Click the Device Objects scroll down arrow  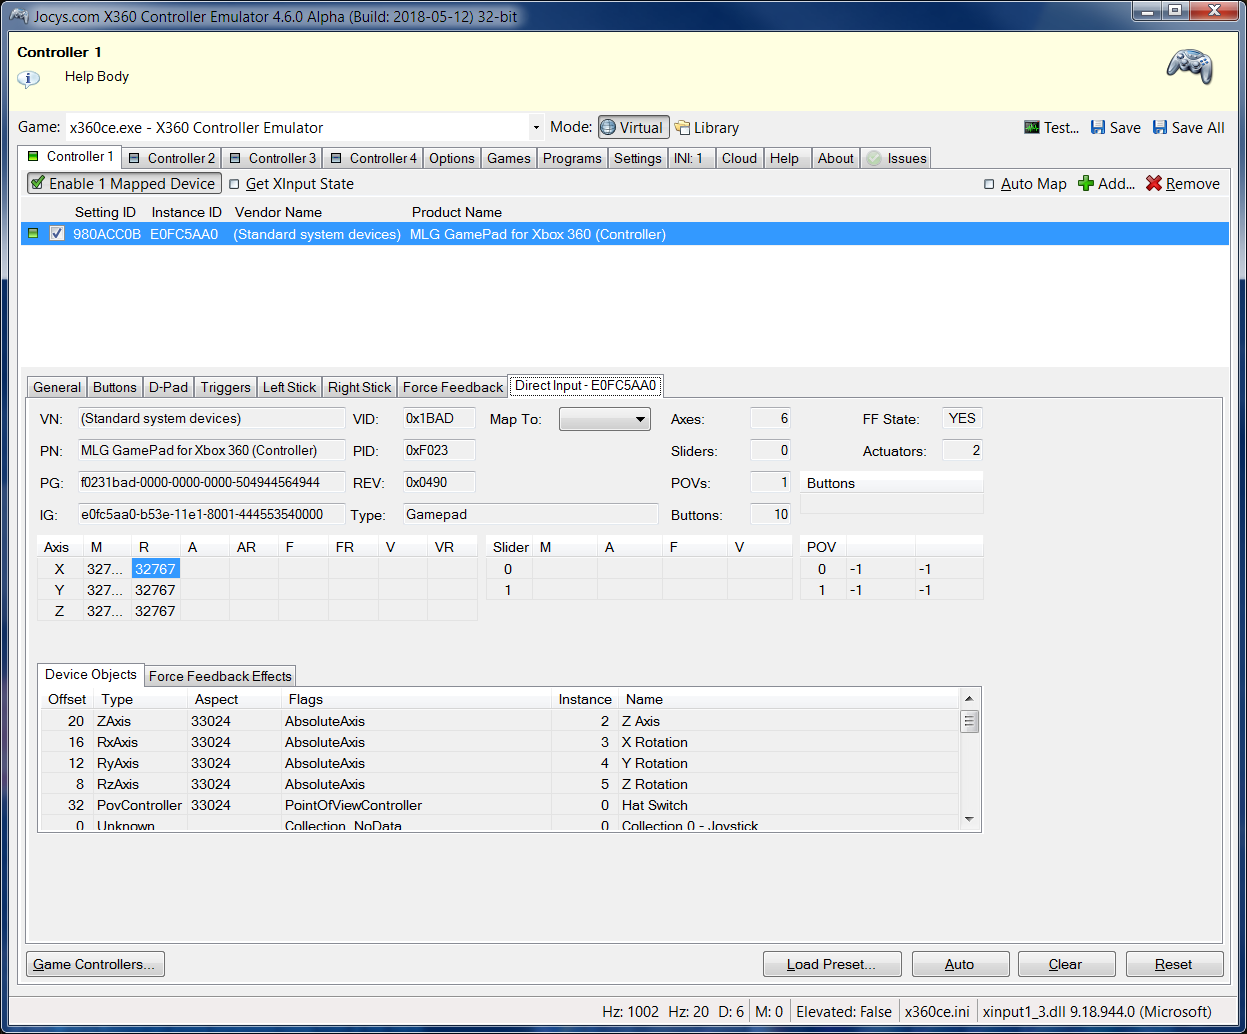click(968, 819)
